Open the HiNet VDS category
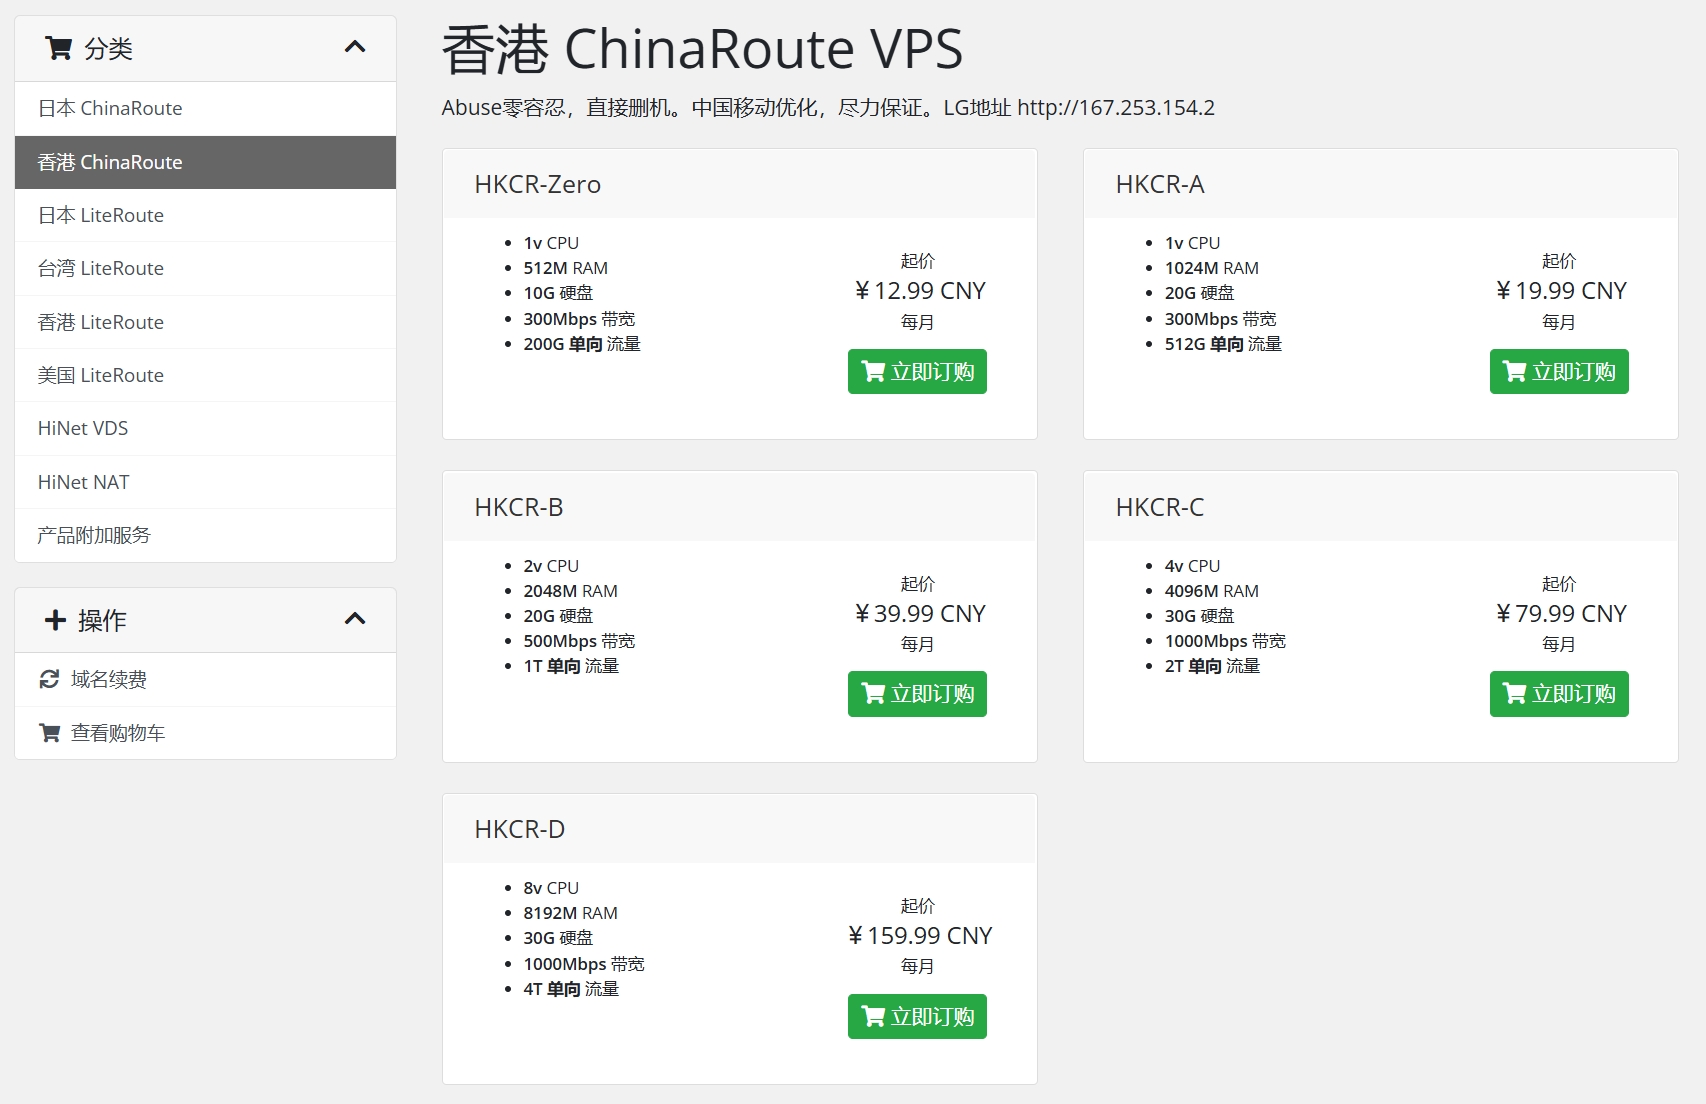1706x1104 pixels. click(83, 428)
